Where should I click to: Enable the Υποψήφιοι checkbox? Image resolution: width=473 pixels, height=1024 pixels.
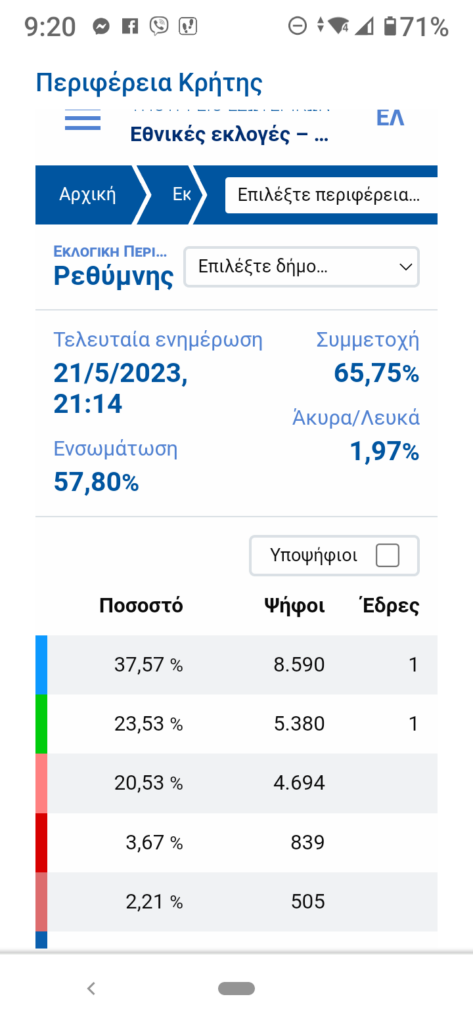pyautogui.click(x=387, y=556)
